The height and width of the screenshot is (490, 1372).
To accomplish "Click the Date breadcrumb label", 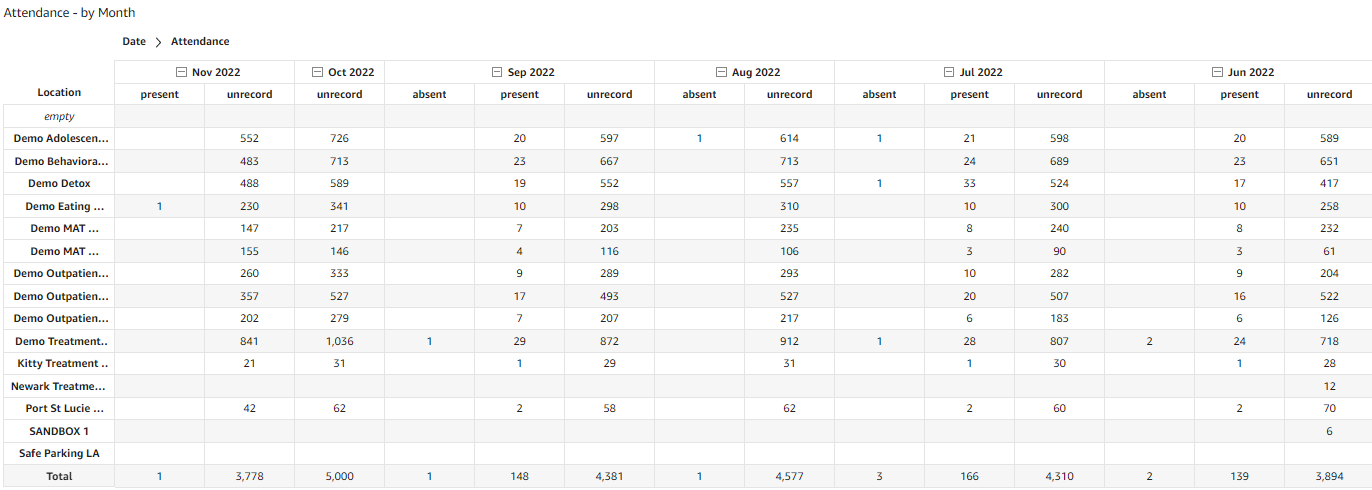I will (x=134, y=42).
